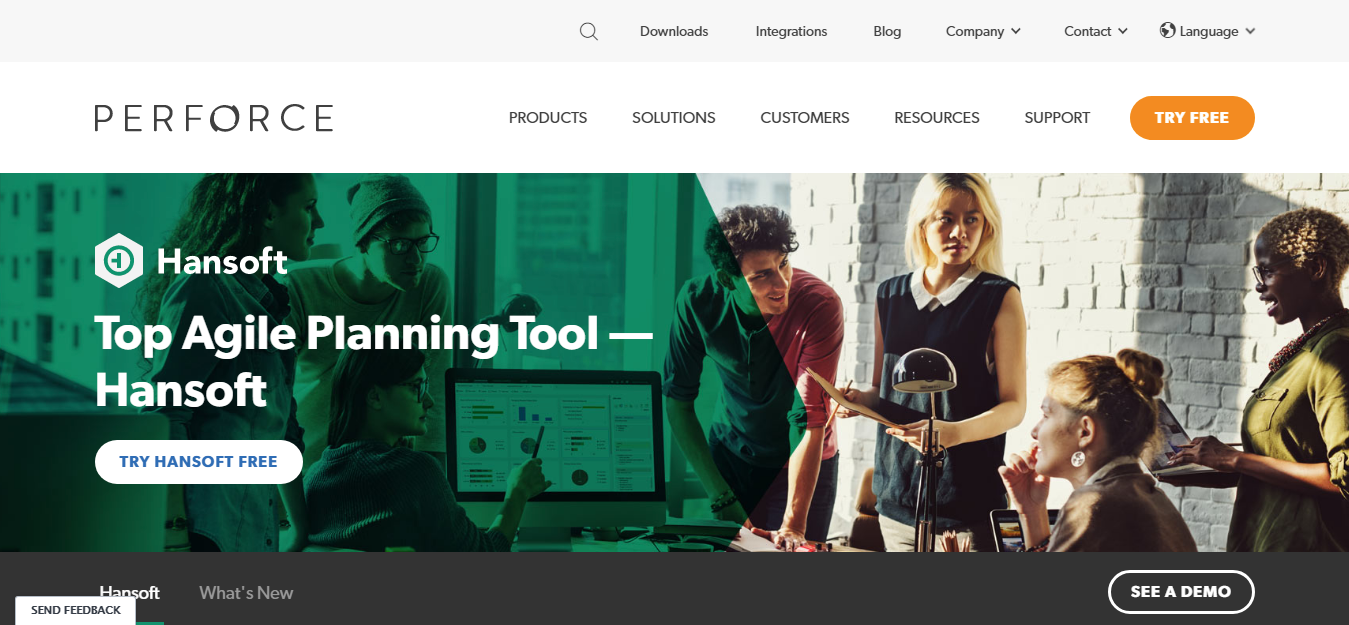Image resolution: width=1349 pixels, height=625 pixels.
Task: Go to the Perforce logo homepage
Action: pyautogui.click(x=214, y=118)
